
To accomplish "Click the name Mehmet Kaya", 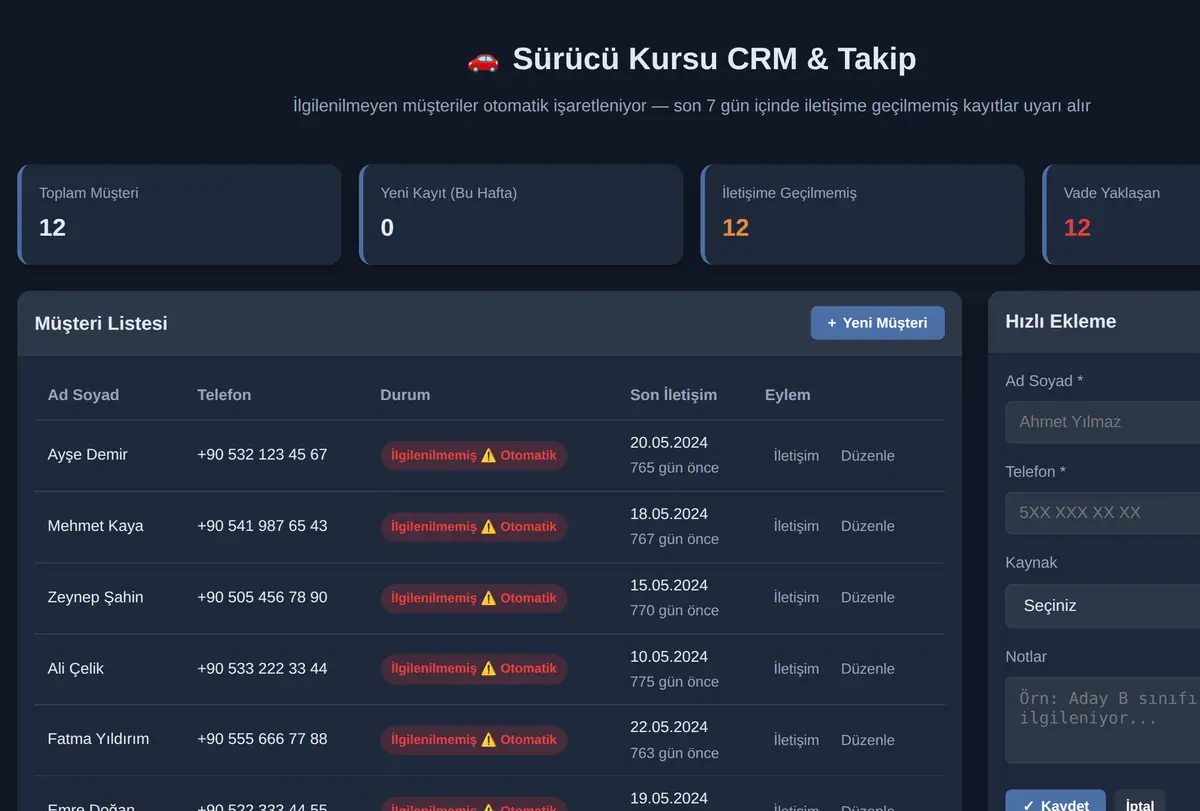I will tap(95, 526).
